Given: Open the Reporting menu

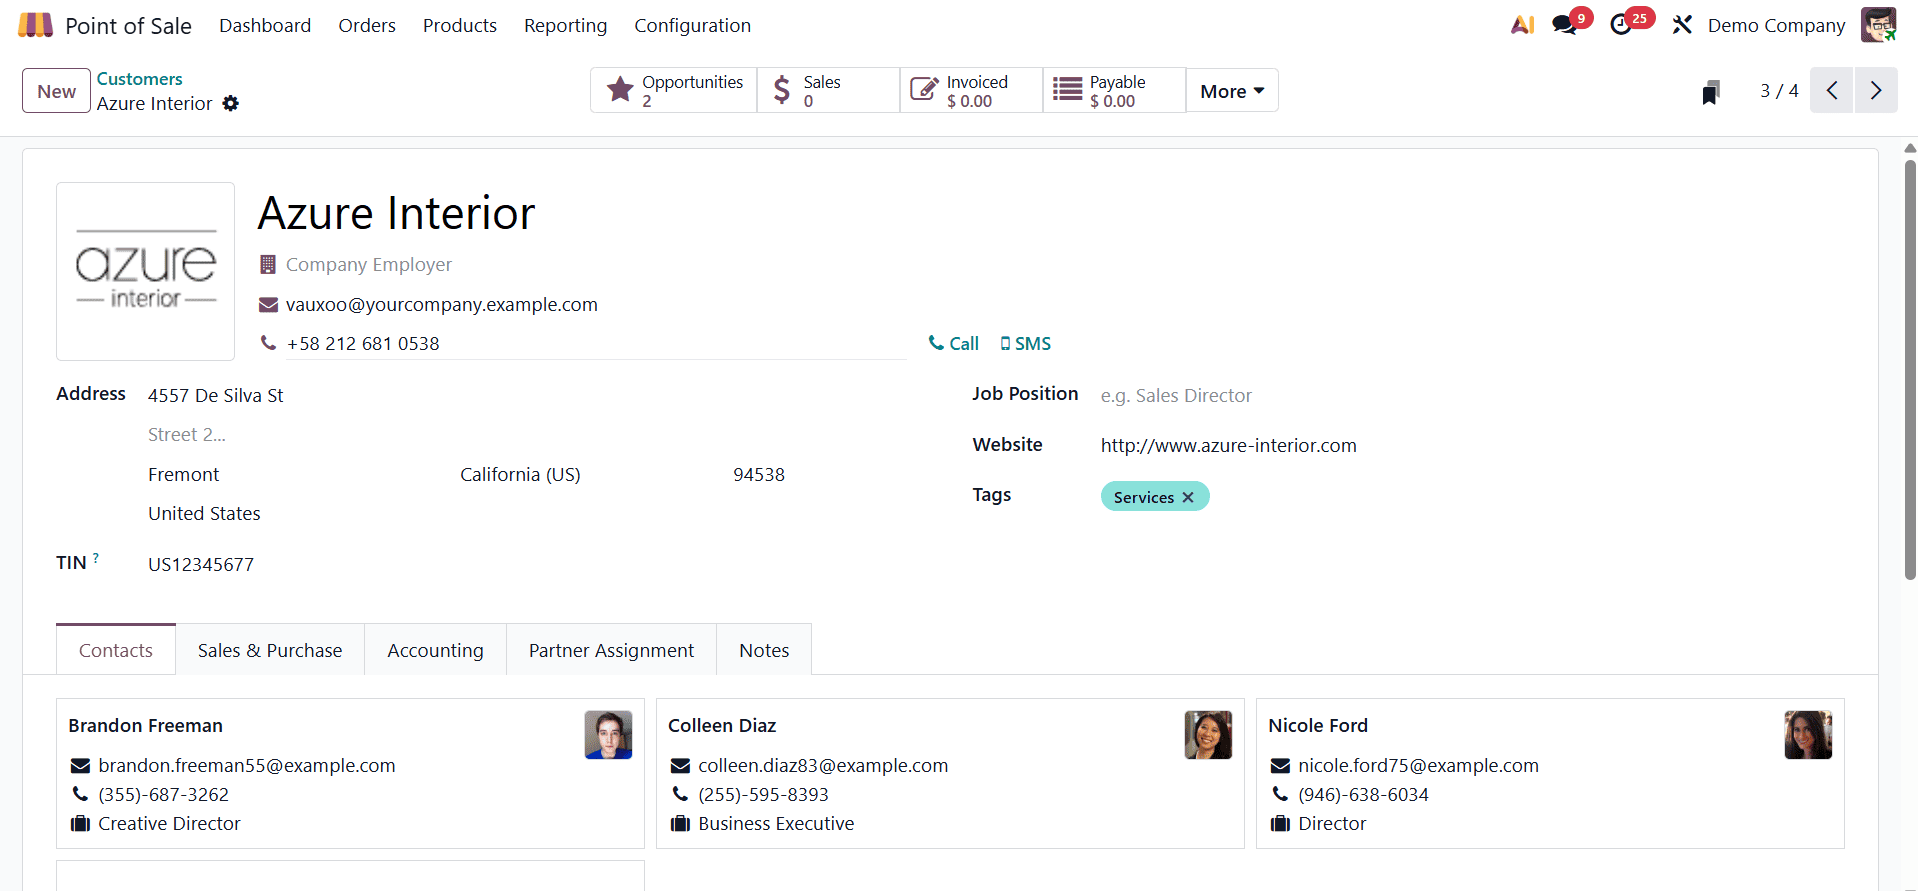Looking at the screenshot, I should click(565, 25).
